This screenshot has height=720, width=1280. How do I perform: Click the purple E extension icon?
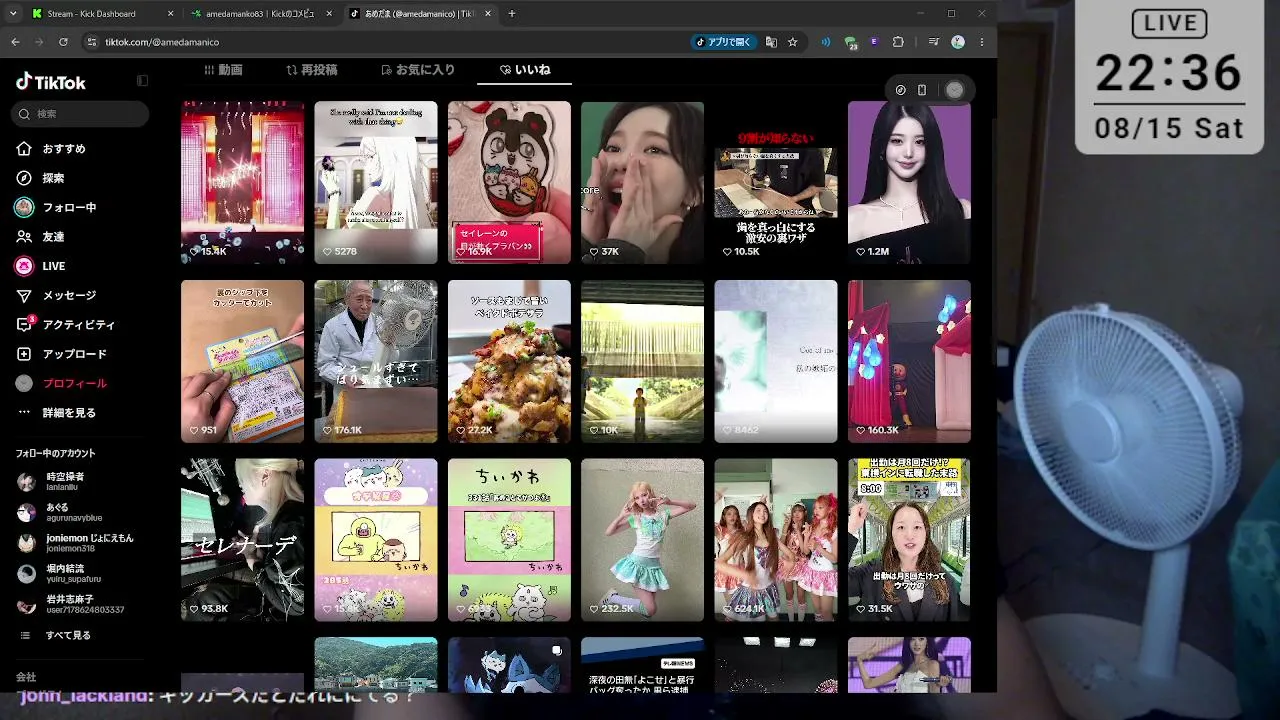point(874,42)
